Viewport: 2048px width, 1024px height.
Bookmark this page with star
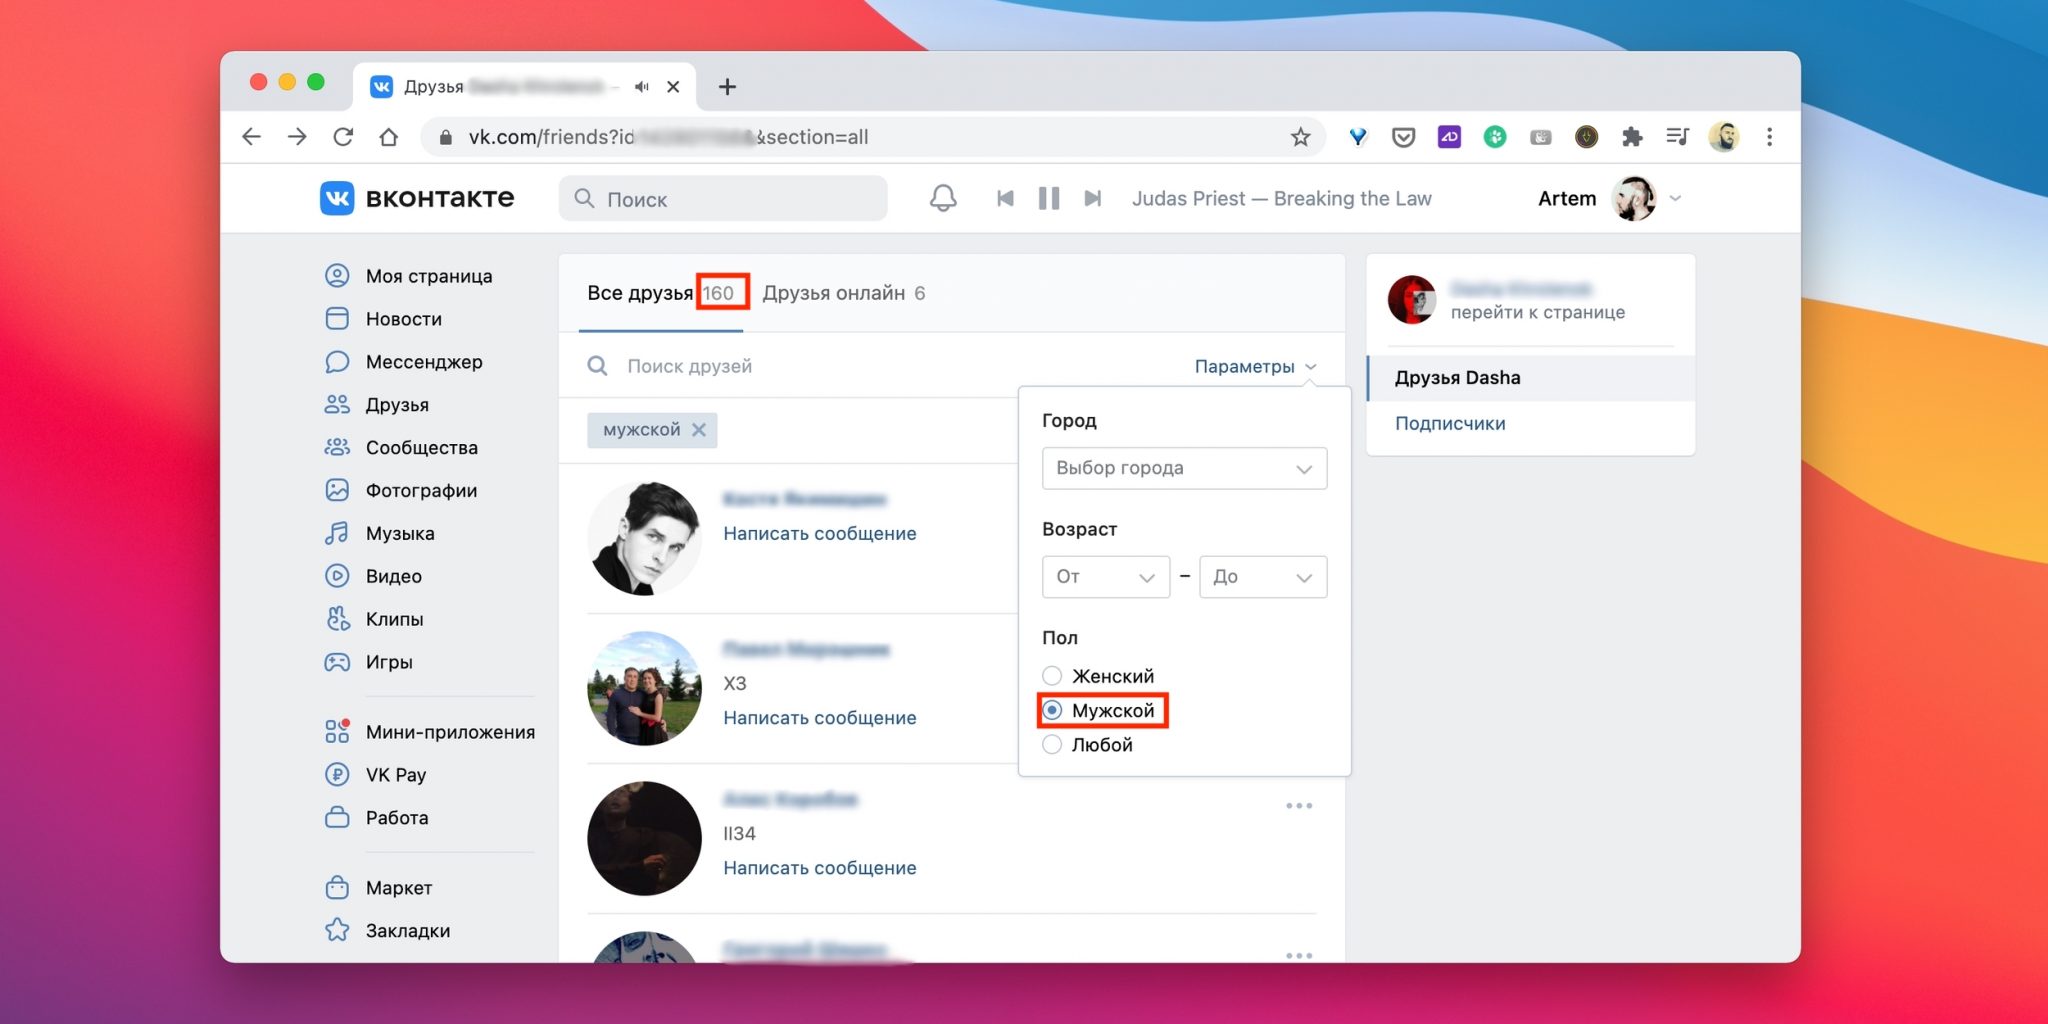pyautogui.click(x=1300, y=137)
